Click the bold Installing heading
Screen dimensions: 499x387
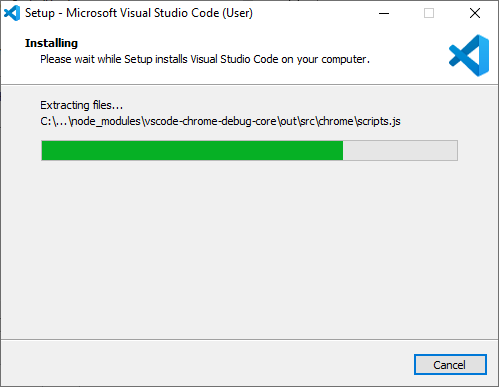51,43
